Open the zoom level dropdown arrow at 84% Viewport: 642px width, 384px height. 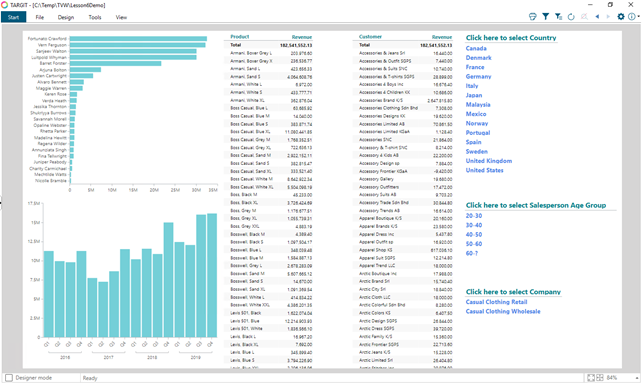(637, 378)
